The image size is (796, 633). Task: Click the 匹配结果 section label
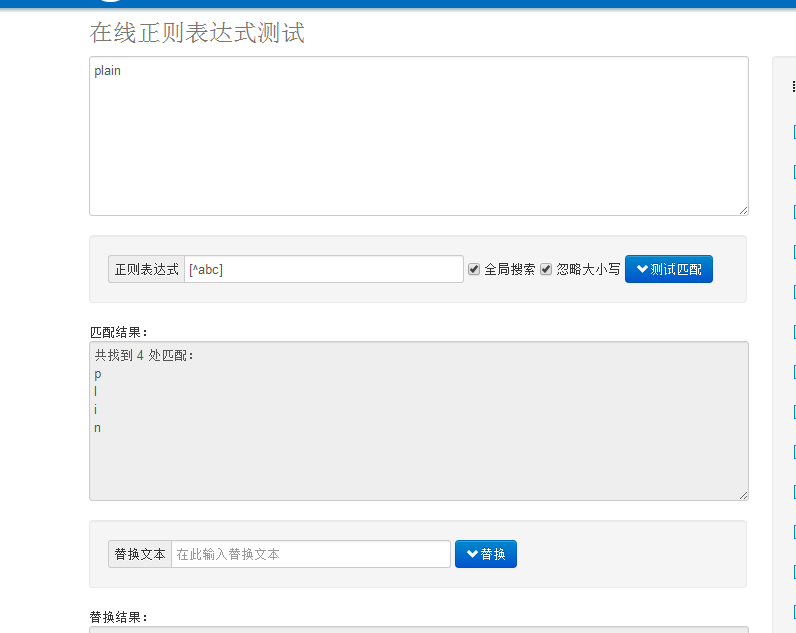pos(118,332)
